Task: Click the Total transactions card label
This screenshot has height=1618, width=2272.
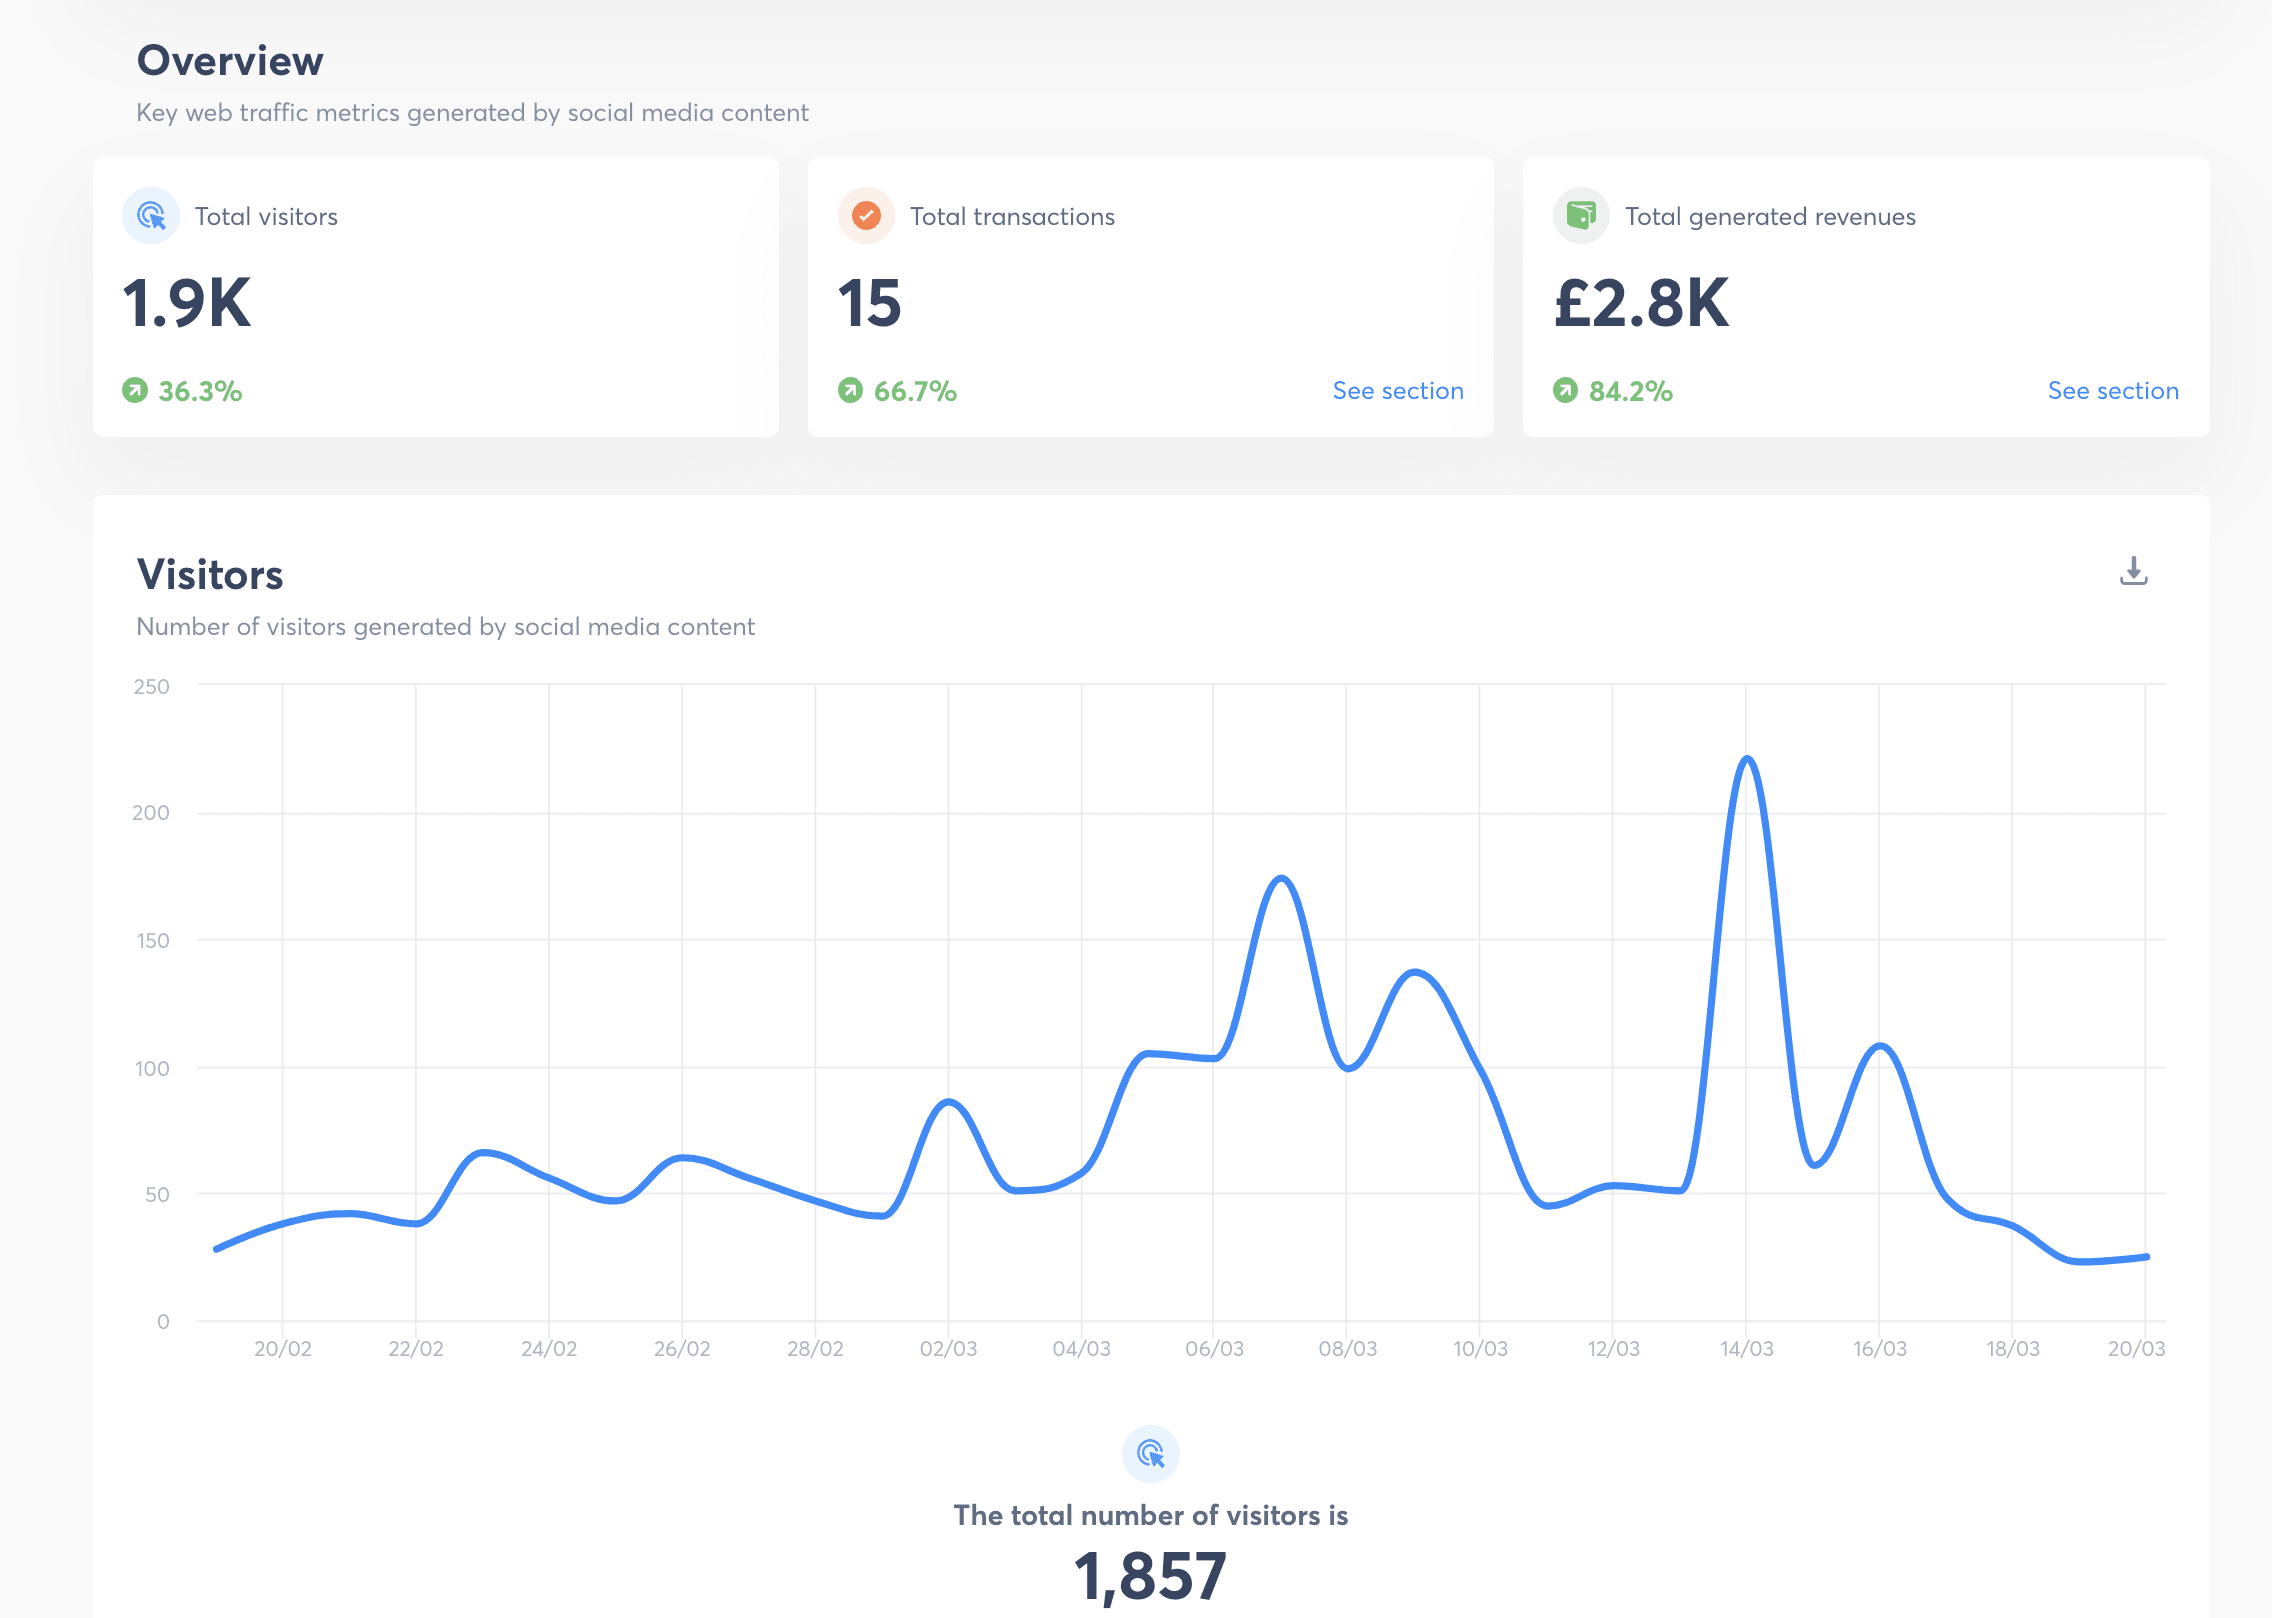Action: tap(1012, 216)
